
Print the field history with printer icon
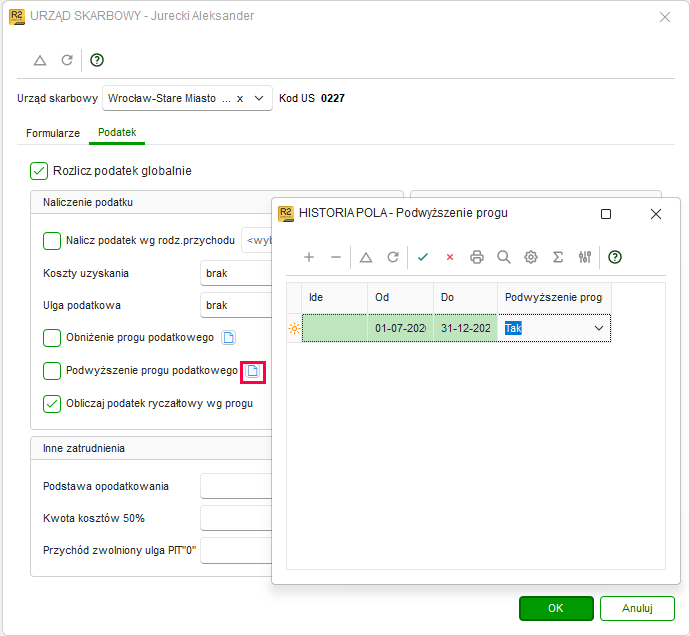pos(477,257)
